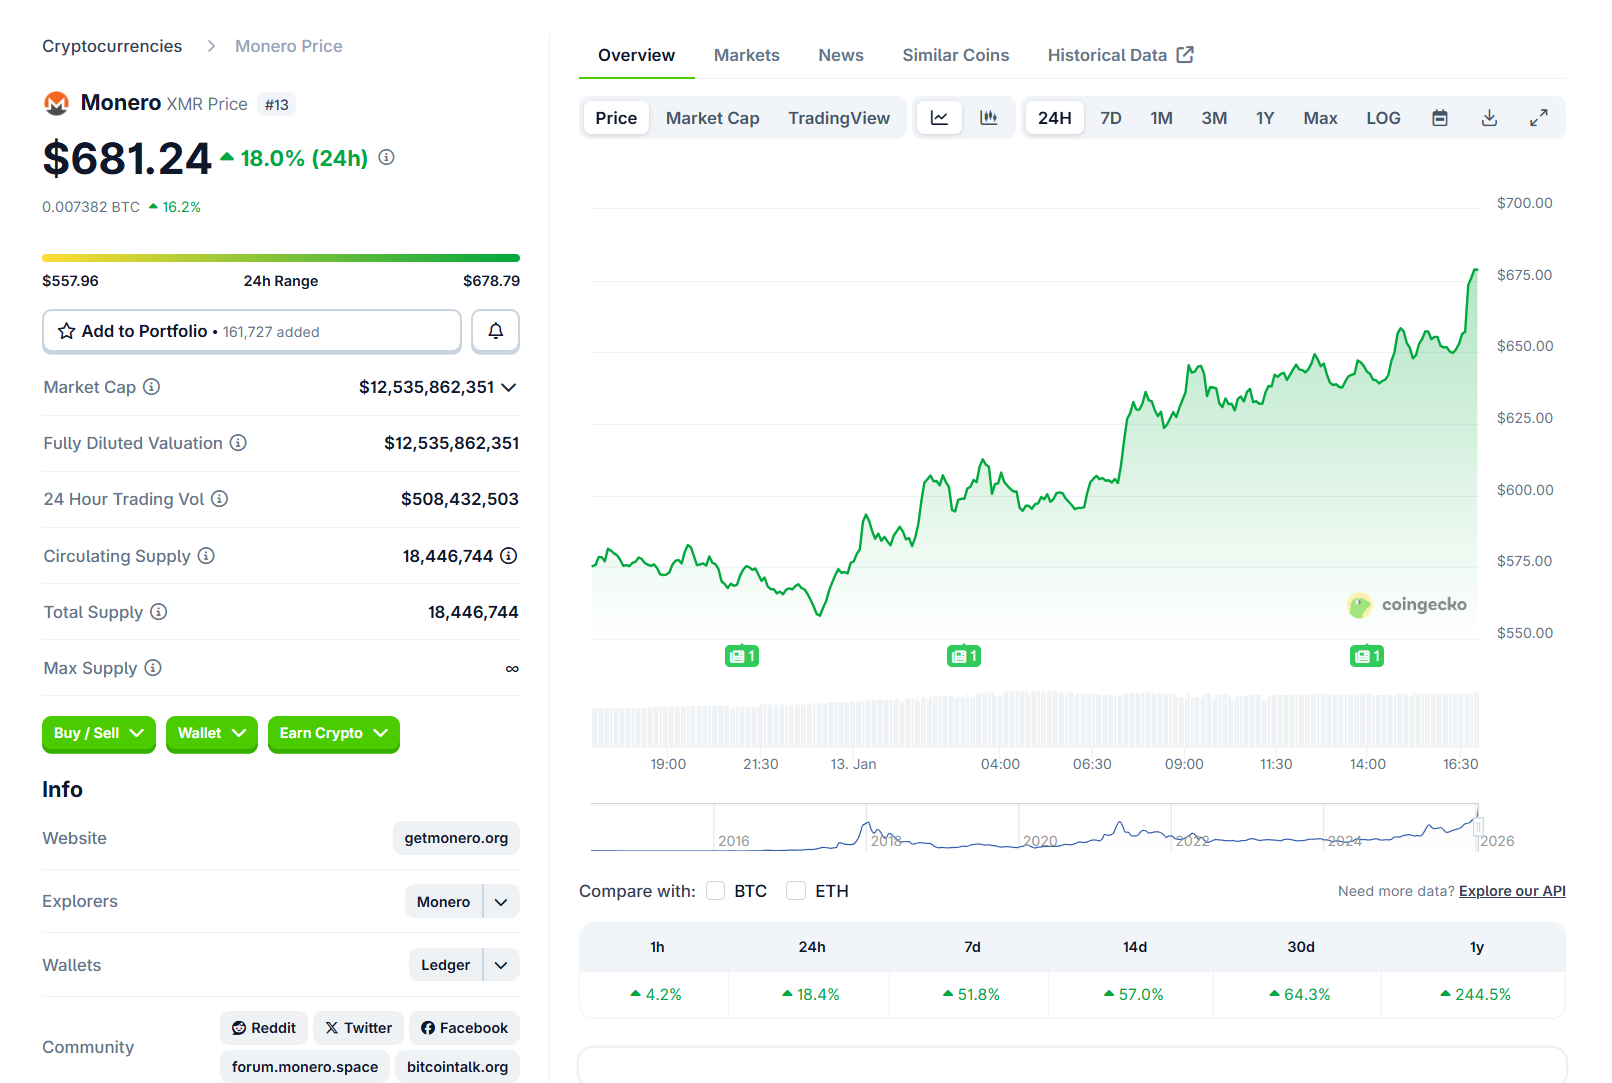Enable ETH comparison checkbox
1612x1083 pixels.
coord(796,891)
